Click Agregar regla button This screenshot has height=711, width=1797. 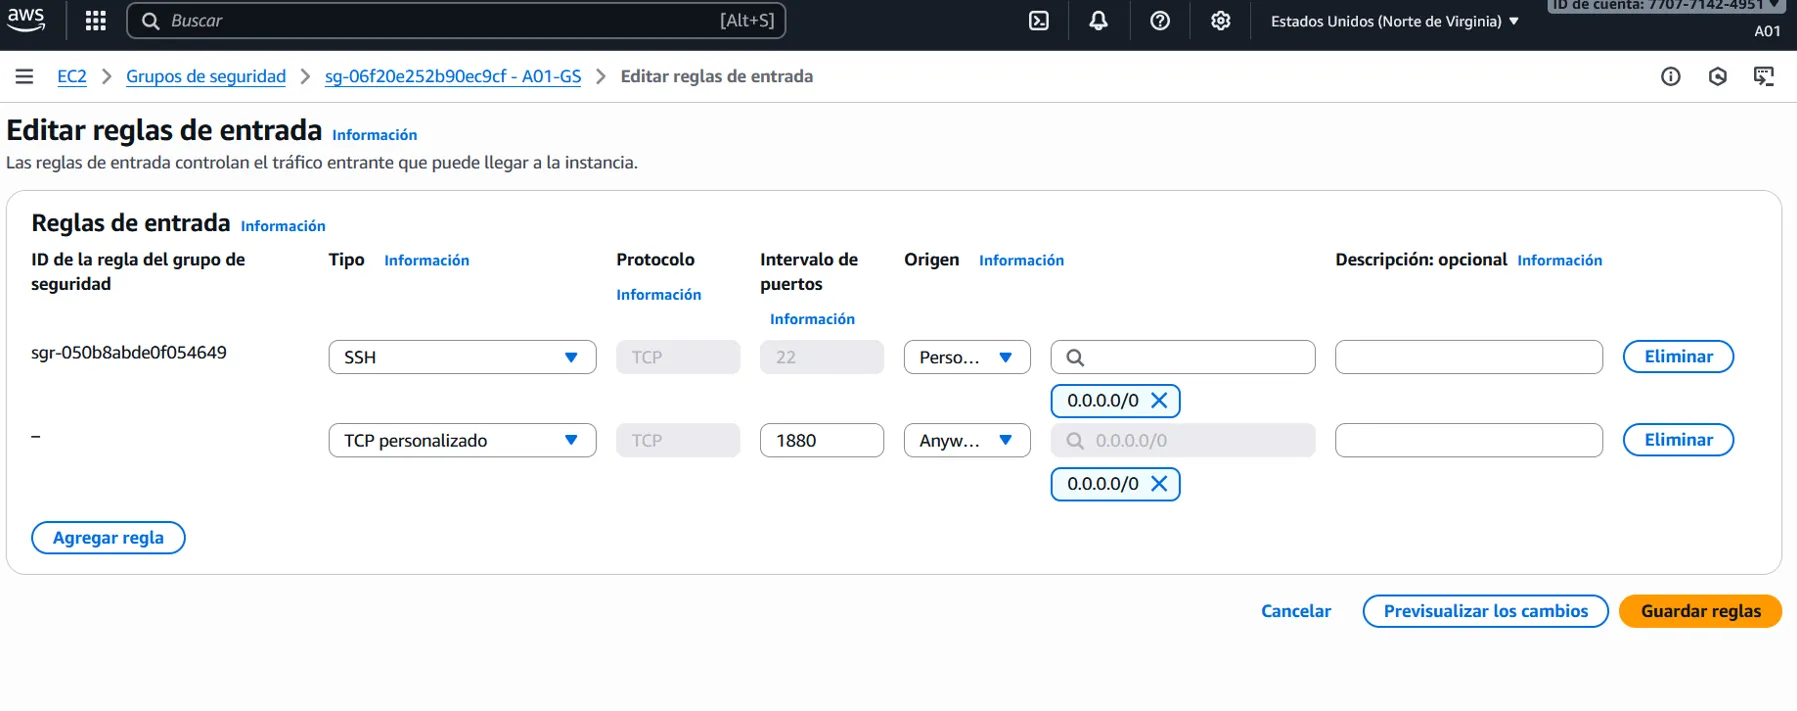click(x=108, y=538)
